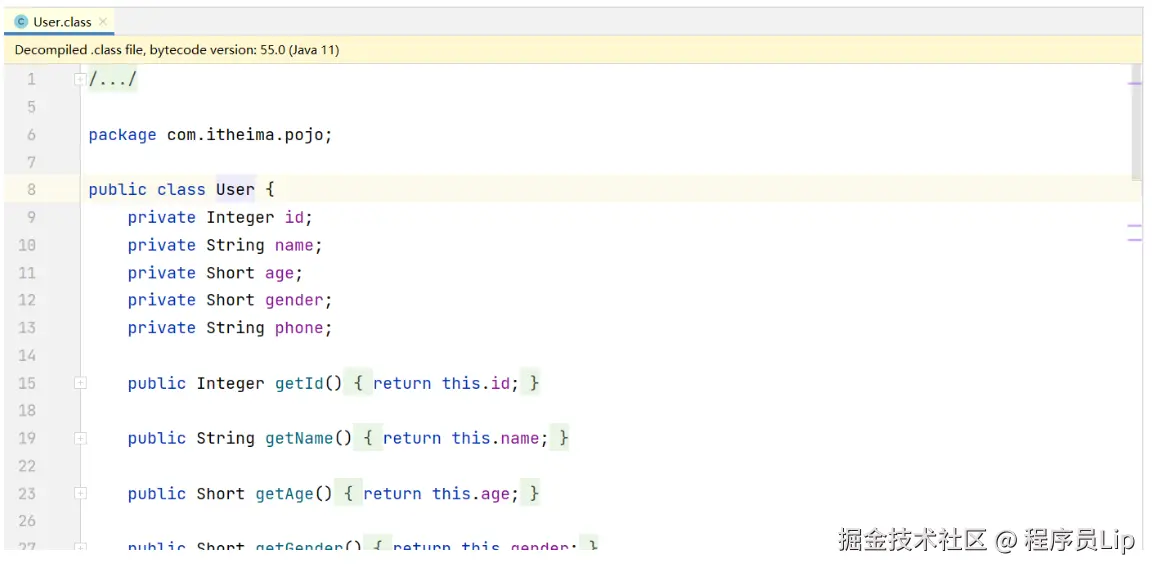Image resolution: width=1153 pixels, height=572 pixels.
Task: Expand the getId() method fold on line 15
Action: pos(80,383)
